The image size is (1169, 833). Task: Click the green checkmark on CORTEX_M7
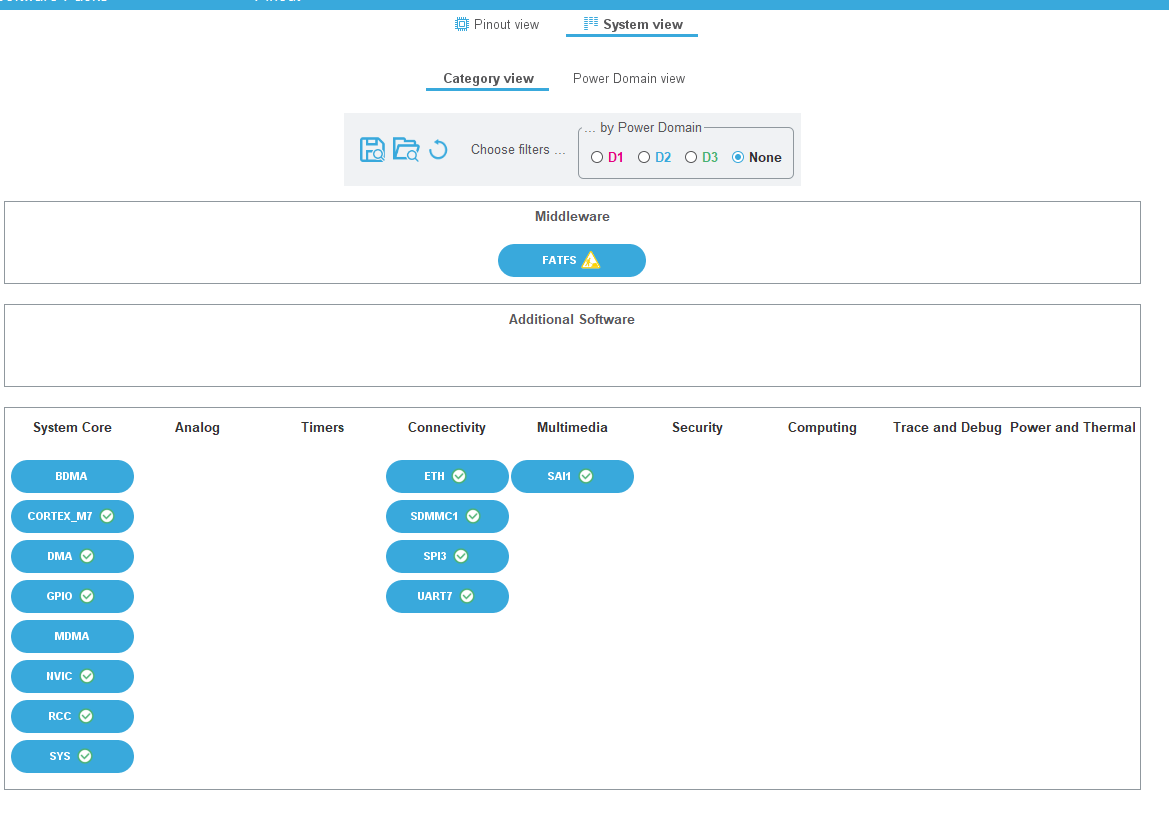107,516
